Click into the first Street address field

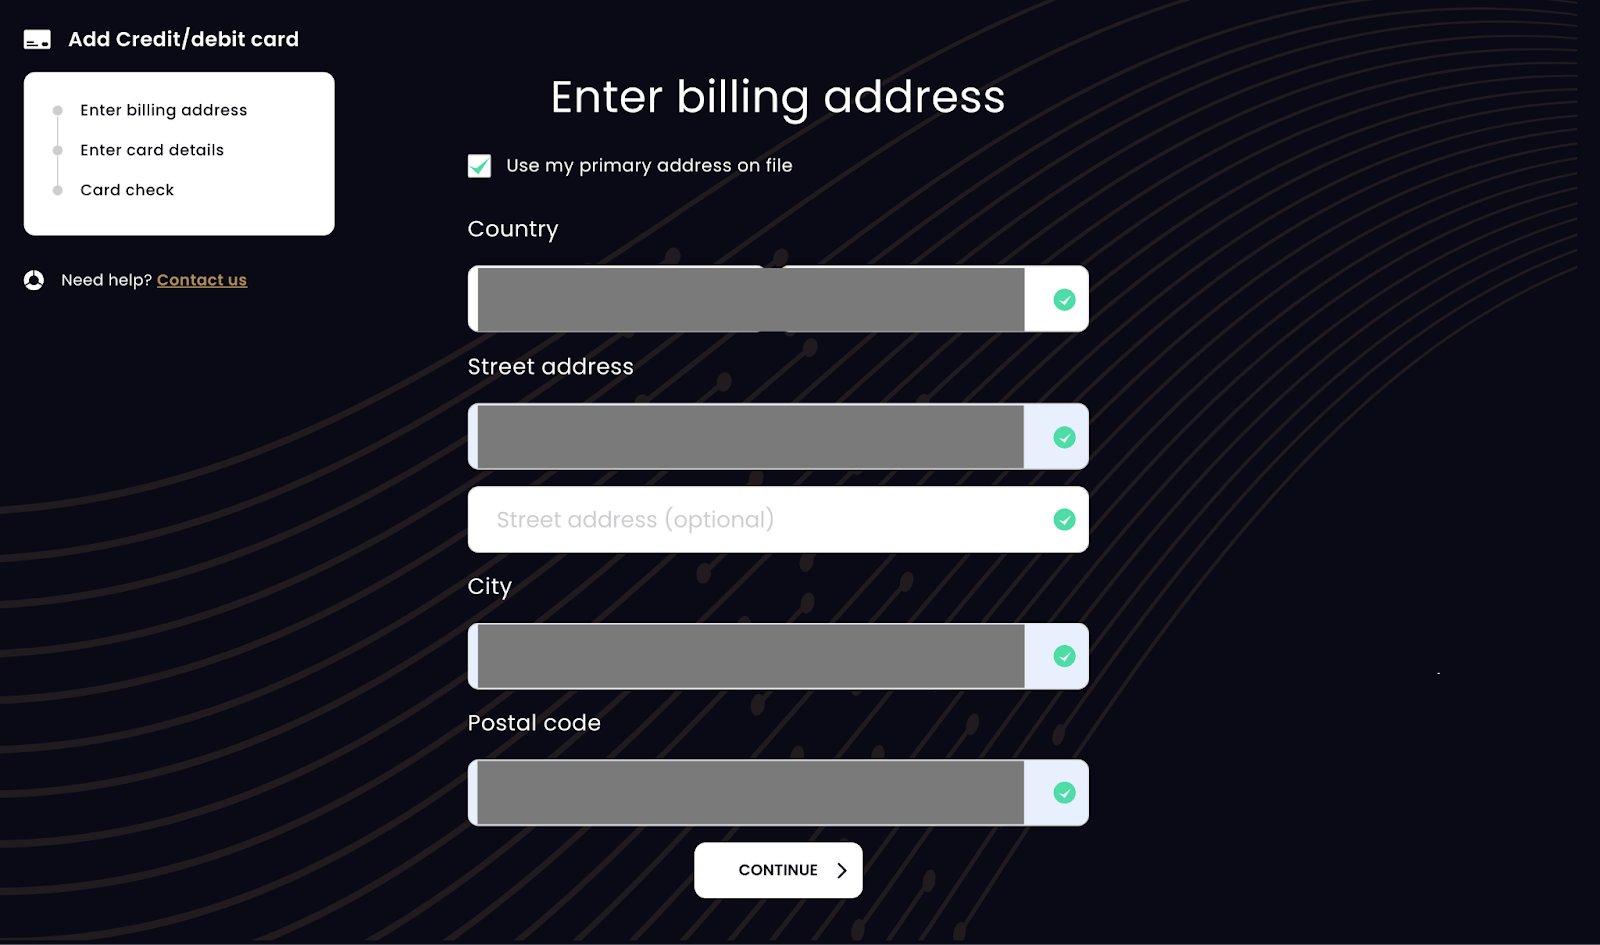click(778, 437)
